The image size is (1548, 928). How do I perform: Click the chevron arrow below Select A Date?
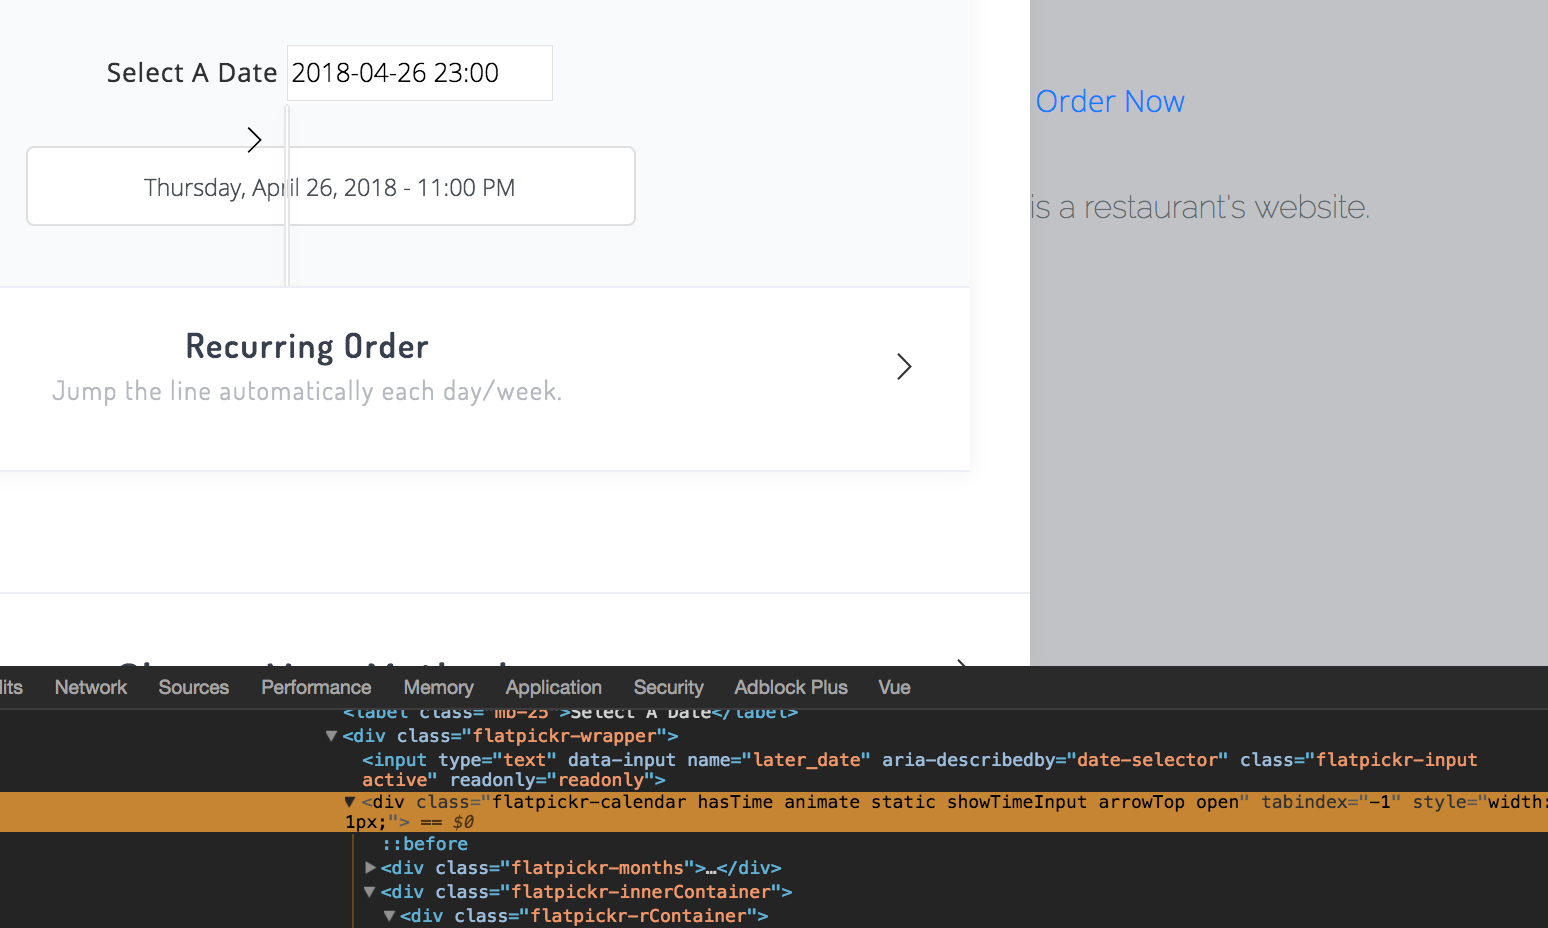254,140
